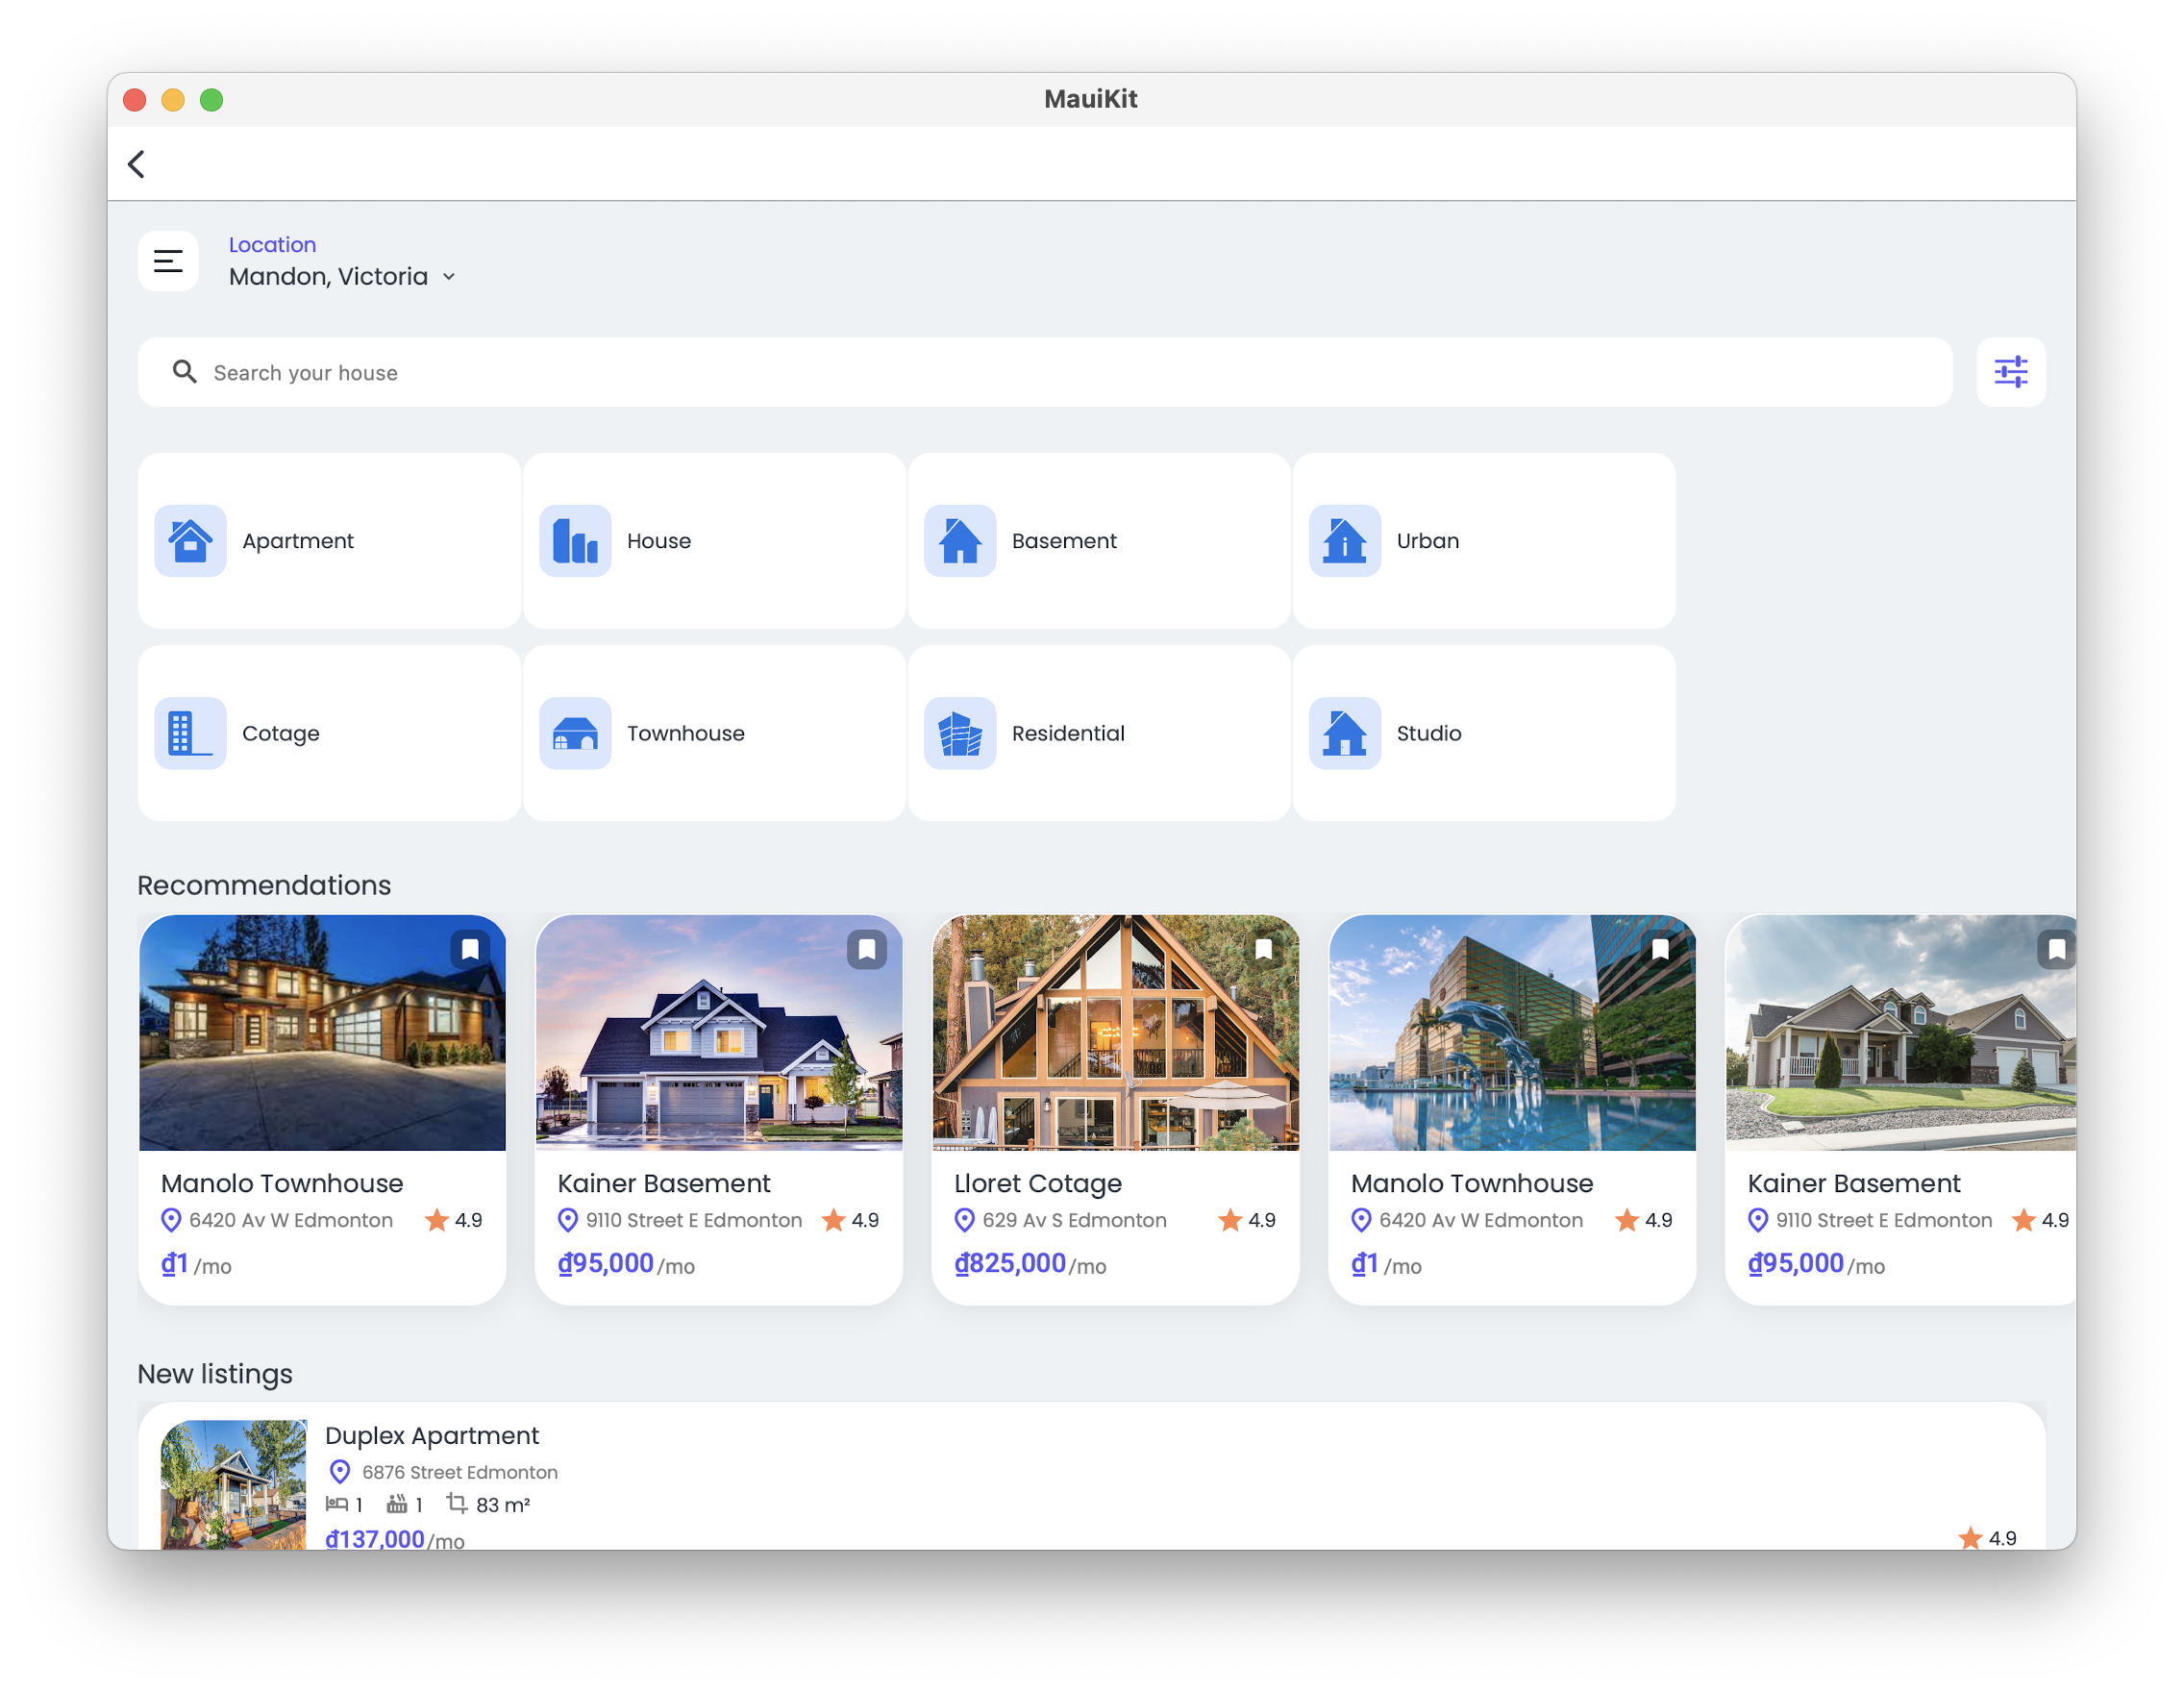
Task: Expand the Mandon, Victoria location dropdown
Action: [x=449, y=277]
